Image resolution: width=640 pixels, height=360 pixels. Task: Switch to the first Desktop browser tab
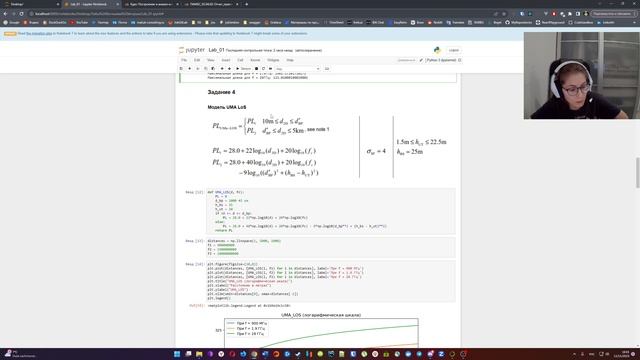coord(31,4)
